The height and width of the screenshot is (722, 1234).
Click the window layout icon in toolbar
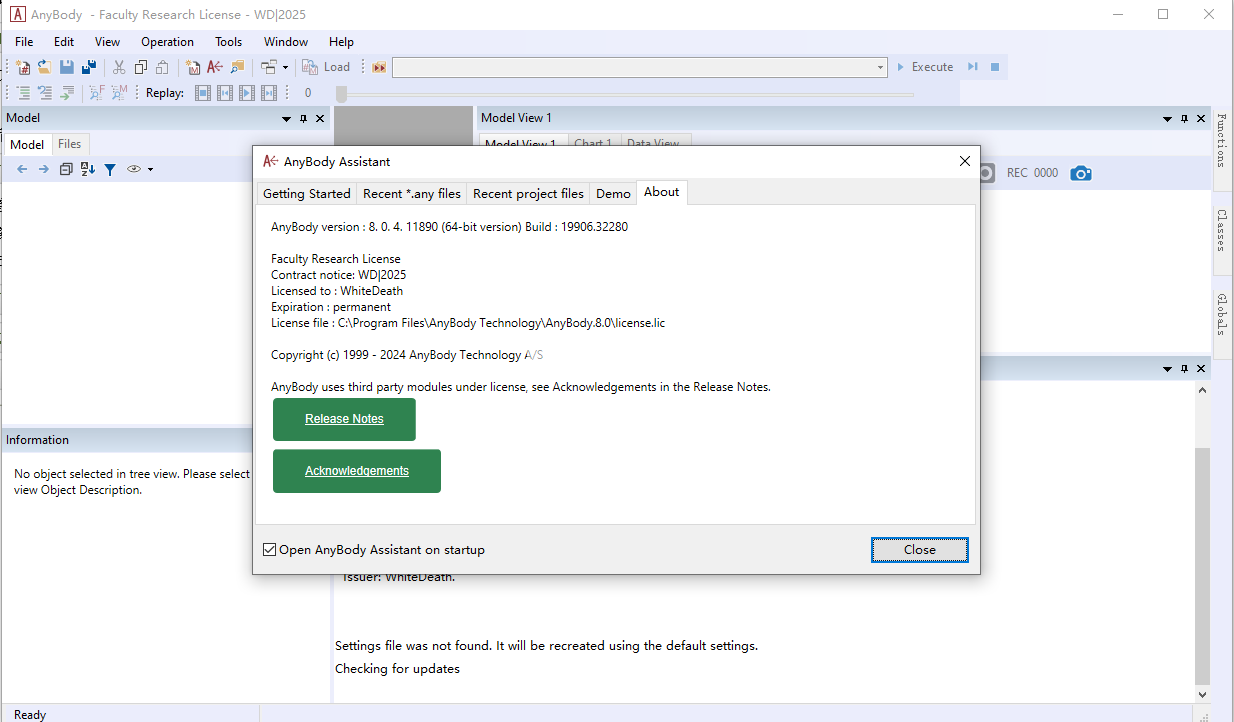coord(269,67)
